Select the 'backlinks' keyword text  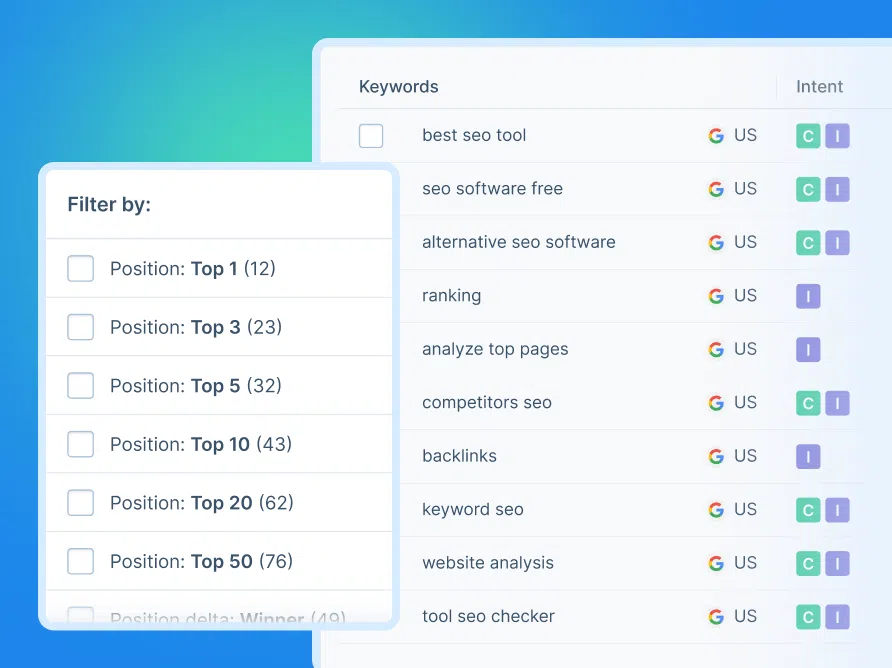(x=459, y=456)
